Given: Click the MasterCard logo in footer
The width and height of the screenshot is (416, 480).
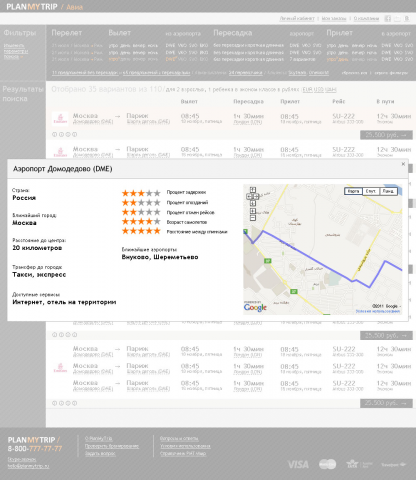Looking at the screenshot, I should [327, 464].
